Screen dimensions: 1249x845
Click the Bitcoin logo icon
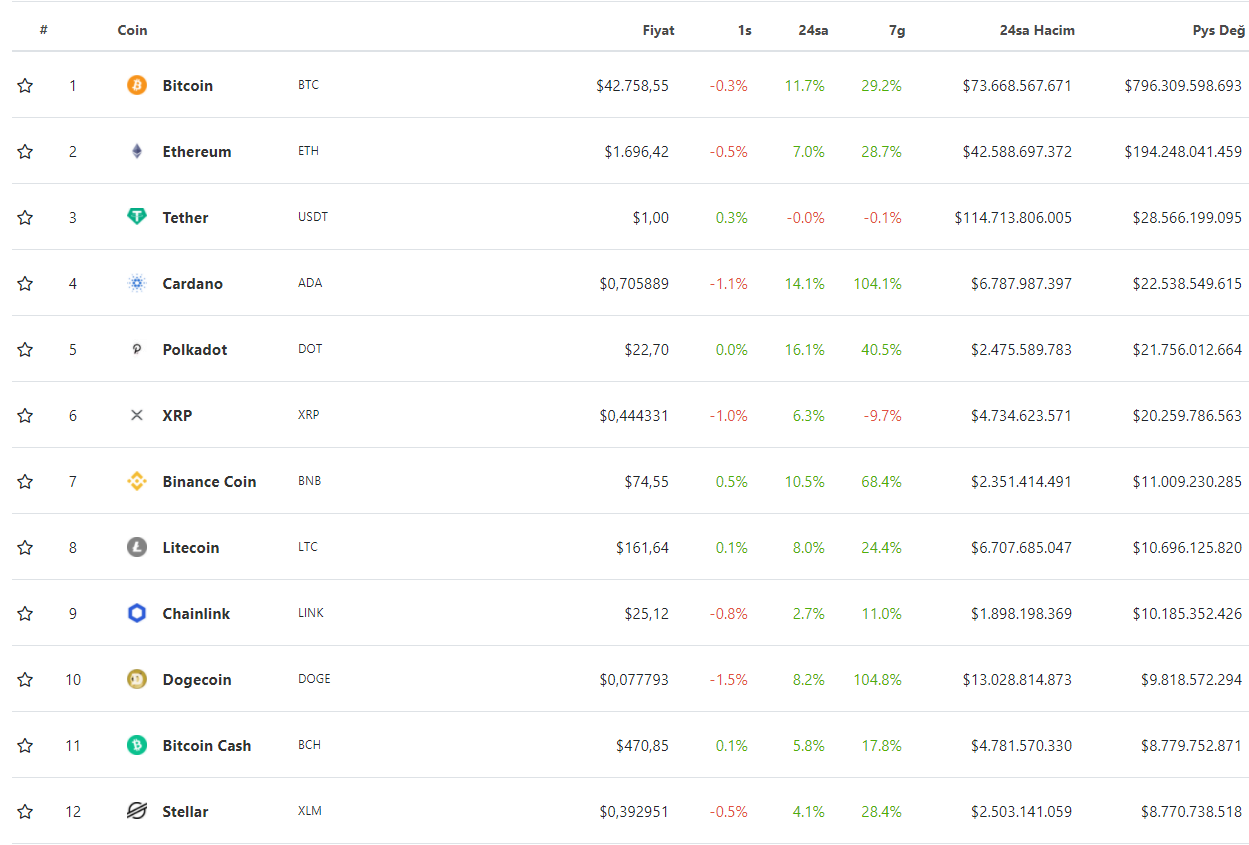pos(137,86)
